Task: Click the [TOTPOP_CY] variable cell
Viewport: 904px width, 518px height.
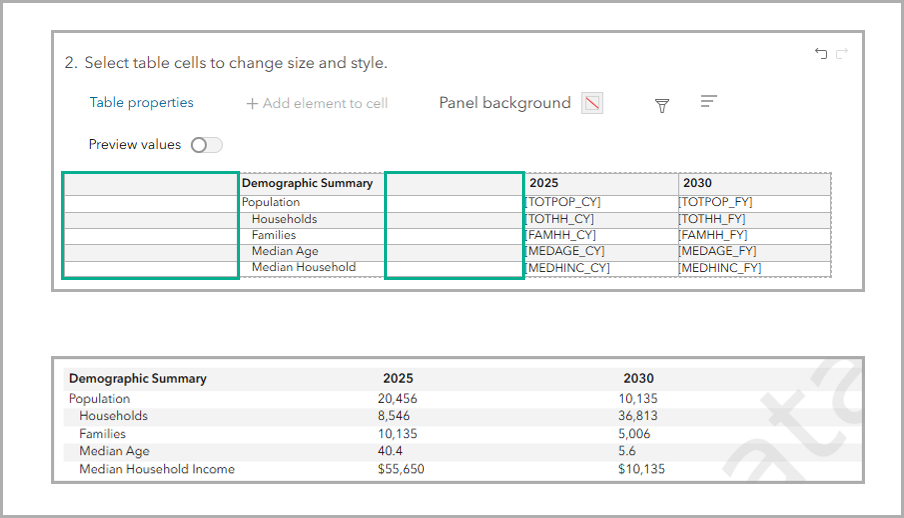Action: (x=600, y=202)
